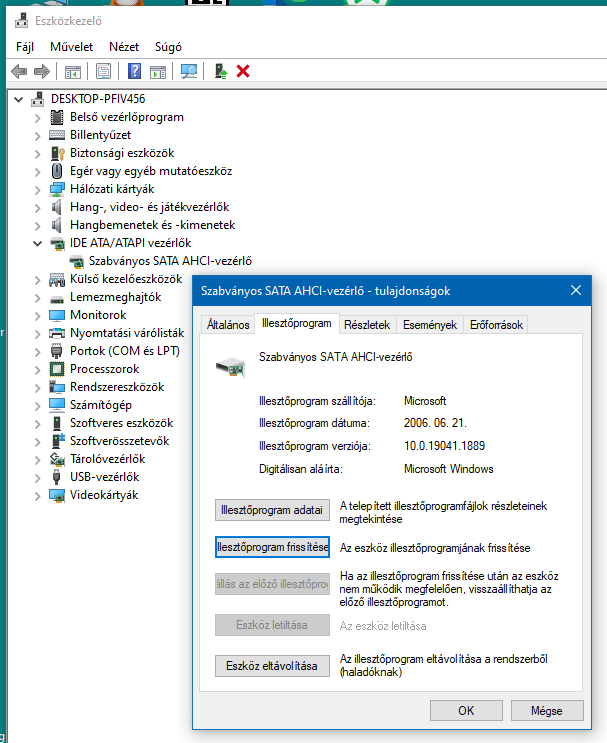The image size is (607, 743).
Task: Click Scan for hardware changes monitor icon
Action: [x=189, y=72]
